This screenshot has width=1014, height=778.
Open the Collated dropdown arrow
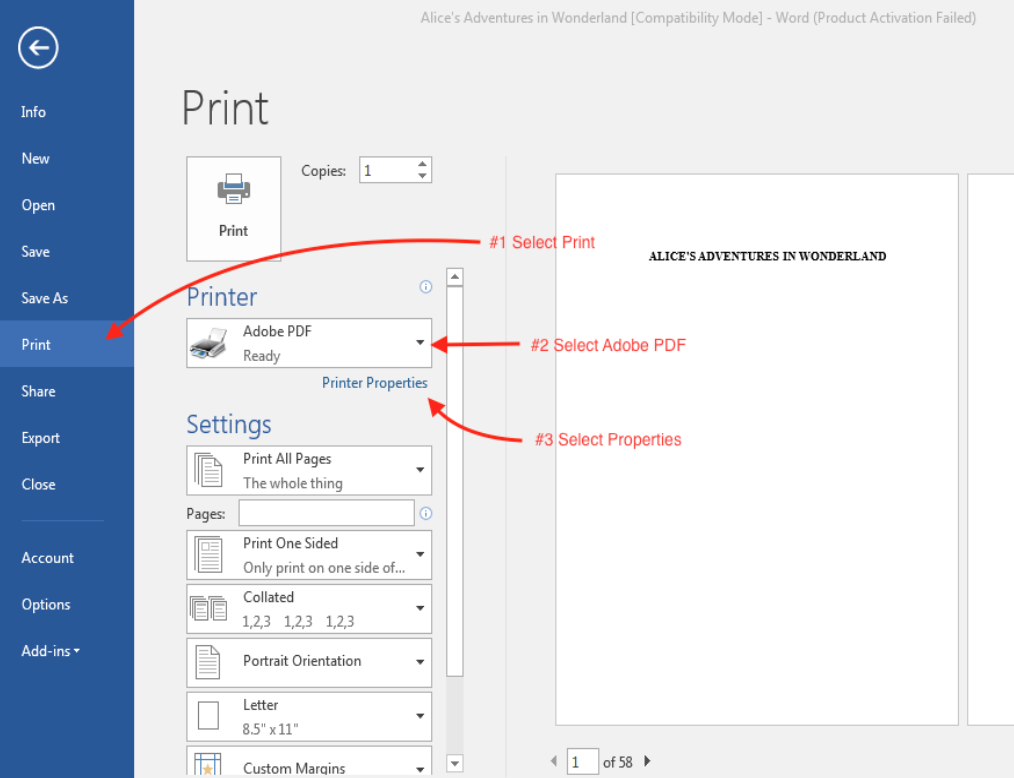[420, 609]
